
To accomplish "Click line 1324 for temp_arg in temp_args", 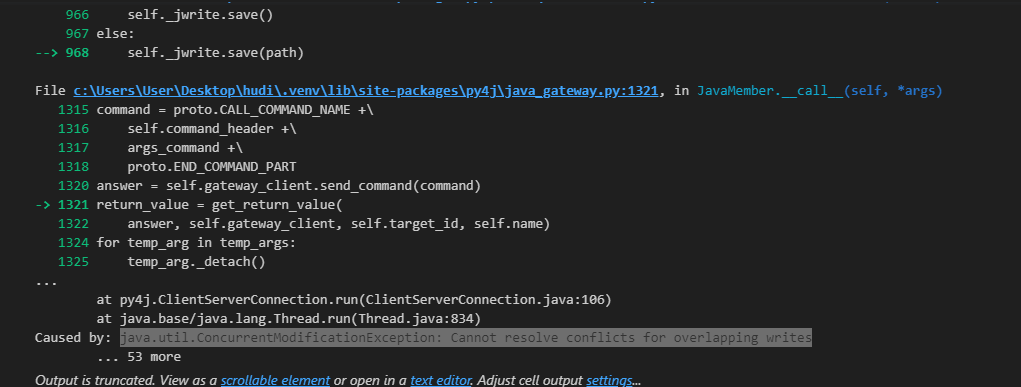I will (196, 243).
